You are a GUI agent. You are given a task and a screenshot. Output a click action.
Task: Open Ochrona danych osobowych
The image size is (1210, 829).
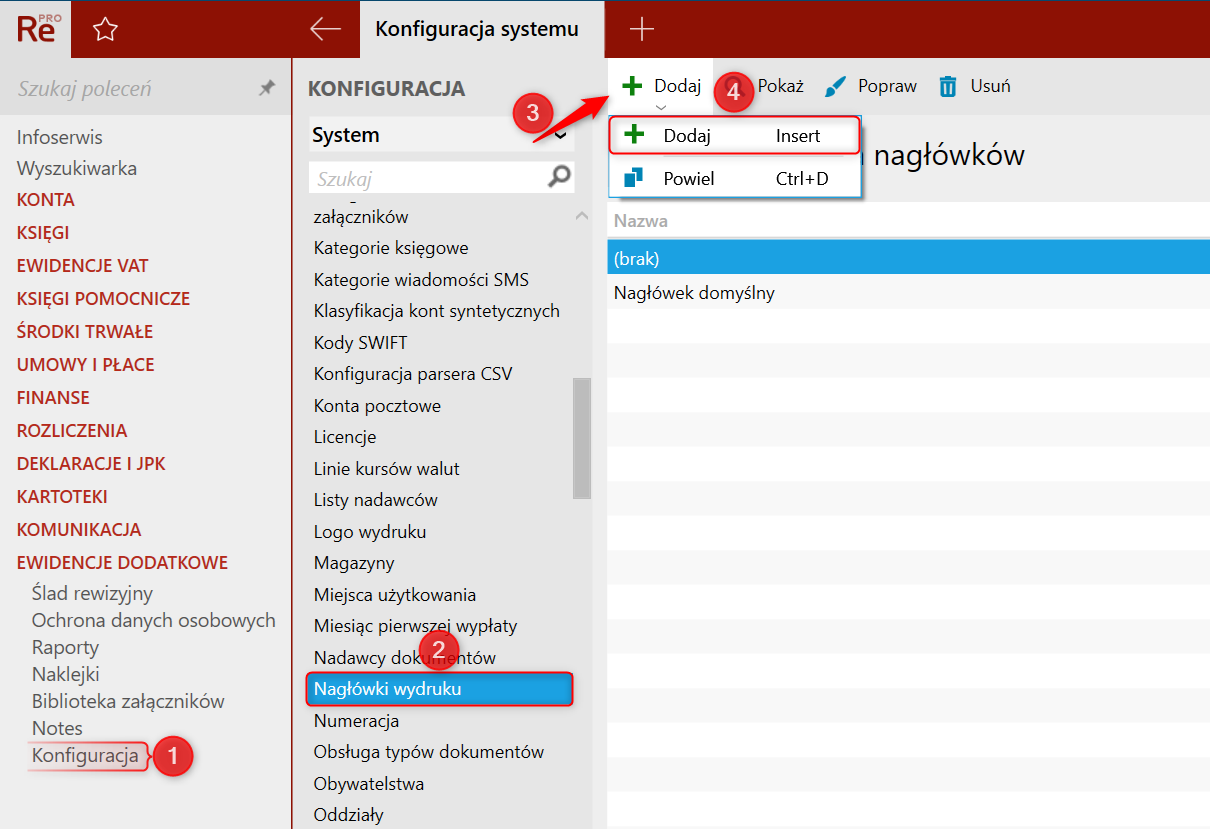pyautogui.click(x=154, y=620)
